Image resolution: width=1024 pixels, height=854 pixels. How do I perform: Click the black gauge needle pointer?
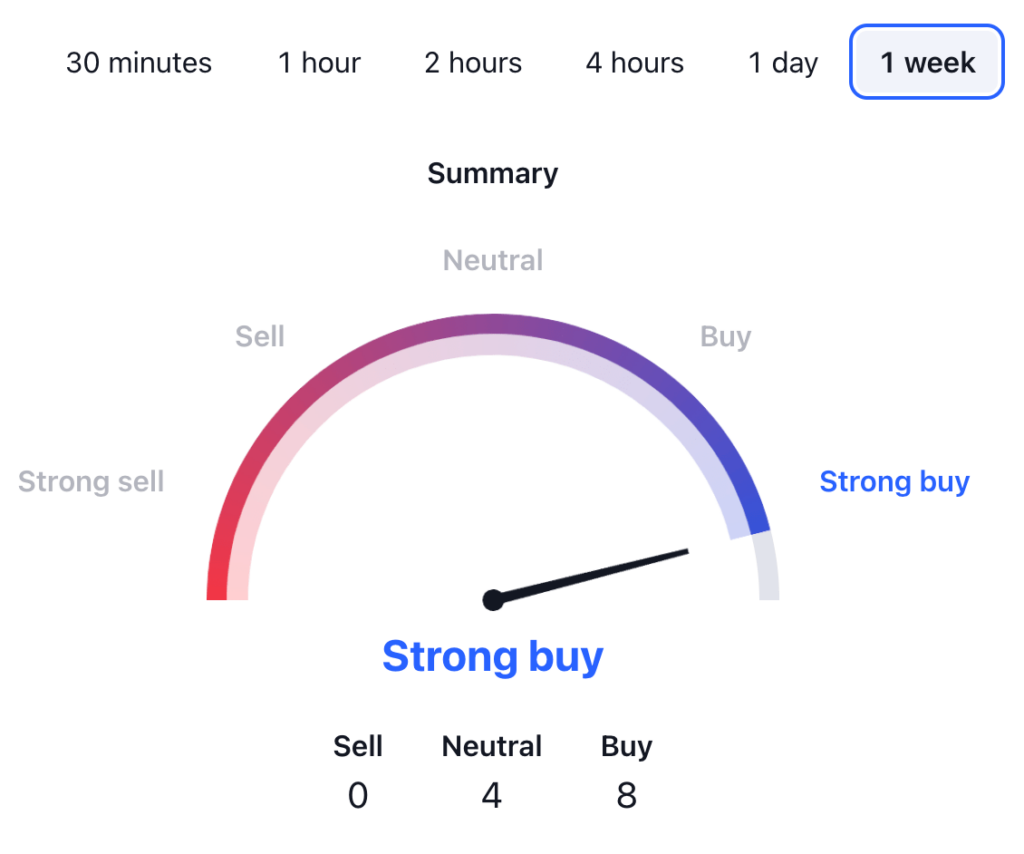point(600,574)
